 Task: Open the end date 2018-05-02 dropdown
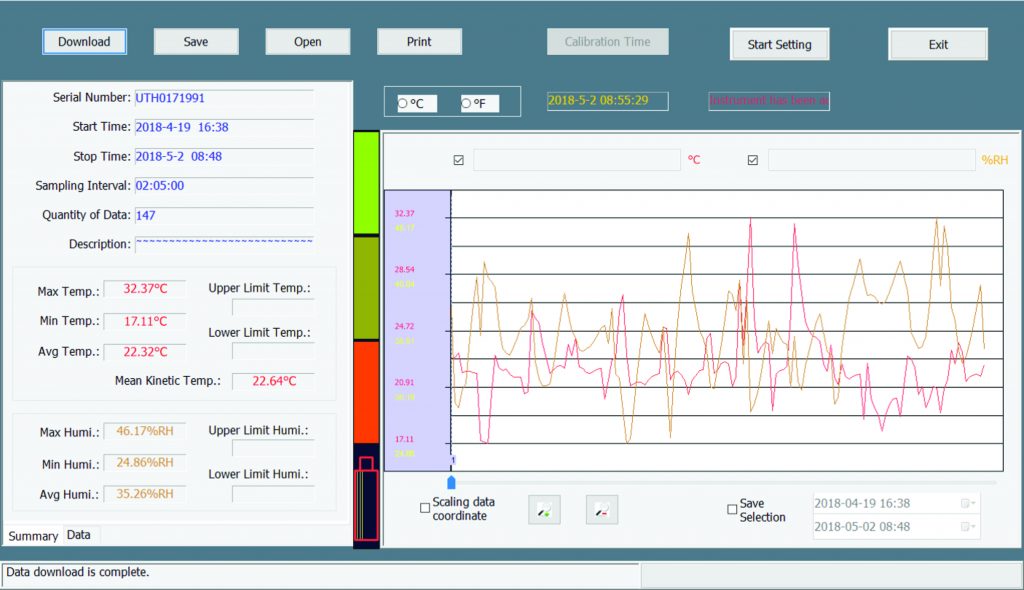point(967,527)
